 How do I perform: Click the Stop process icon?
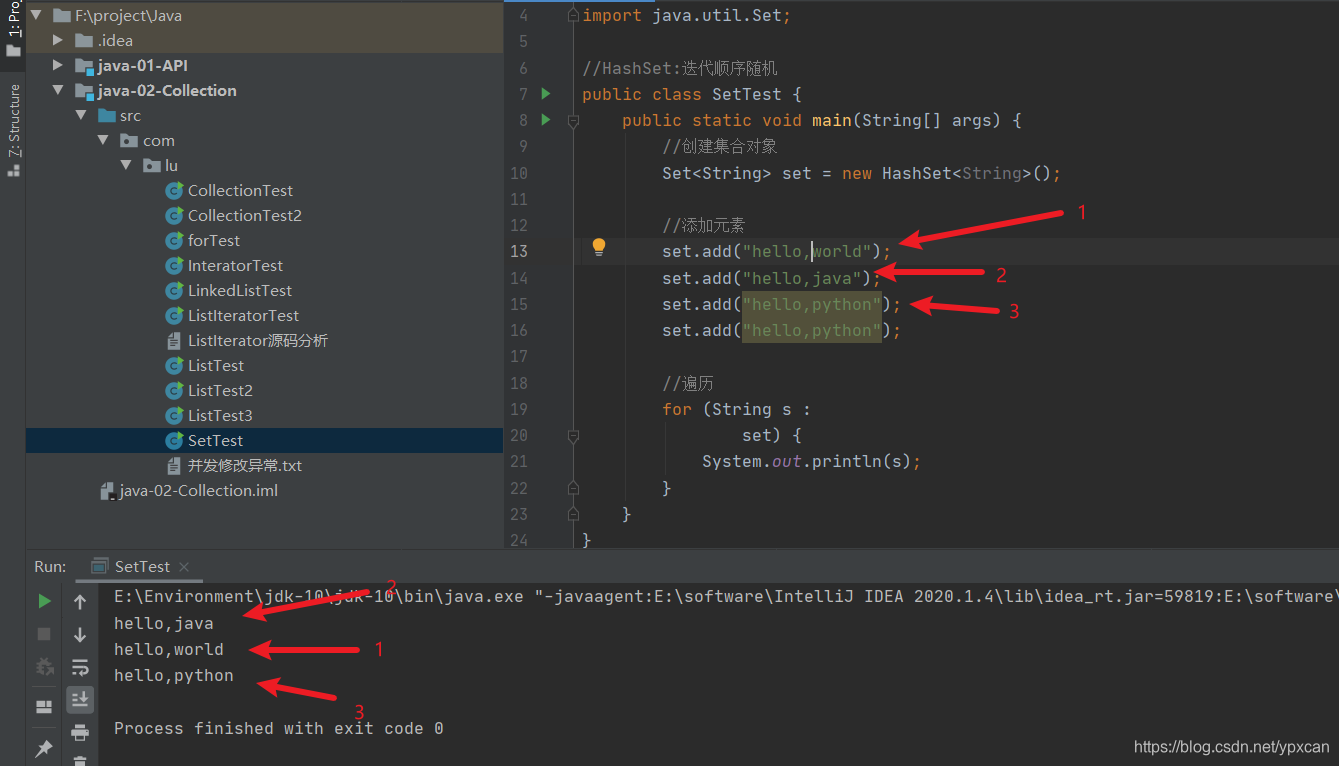coord(44,634)
